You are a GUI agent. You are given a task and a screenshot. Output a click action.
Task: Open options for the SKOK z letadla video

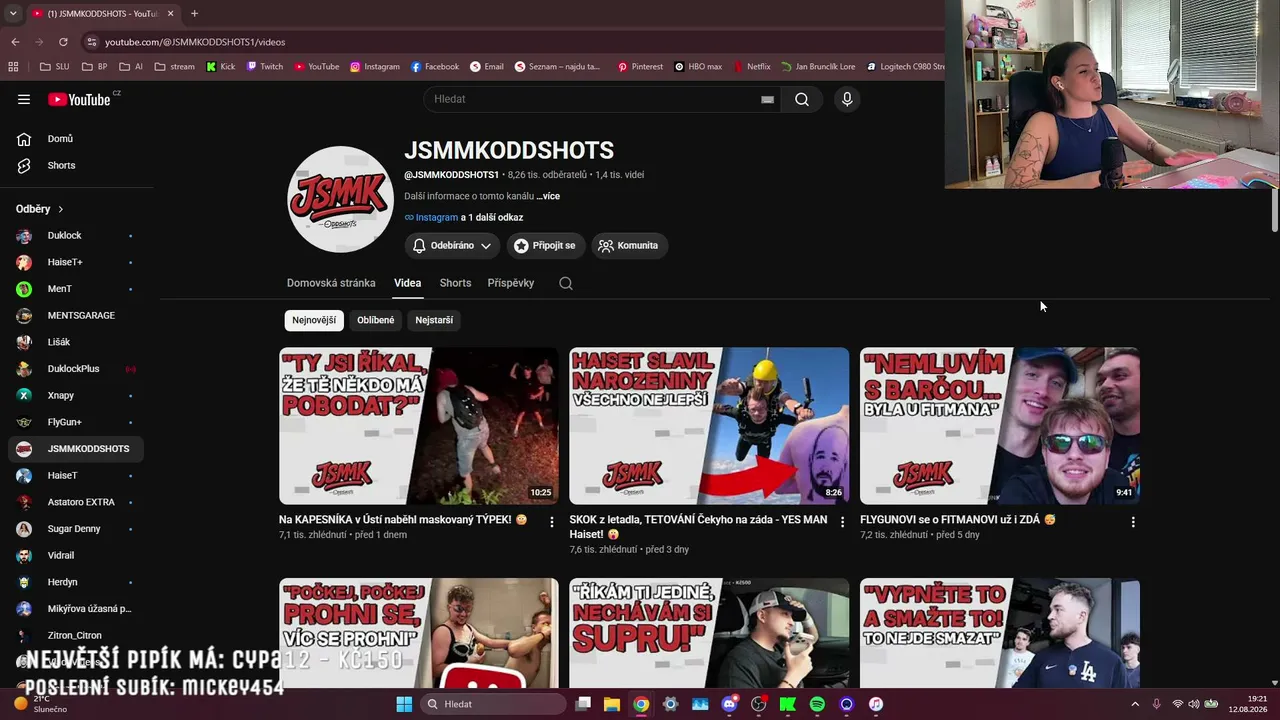[842, 522]
